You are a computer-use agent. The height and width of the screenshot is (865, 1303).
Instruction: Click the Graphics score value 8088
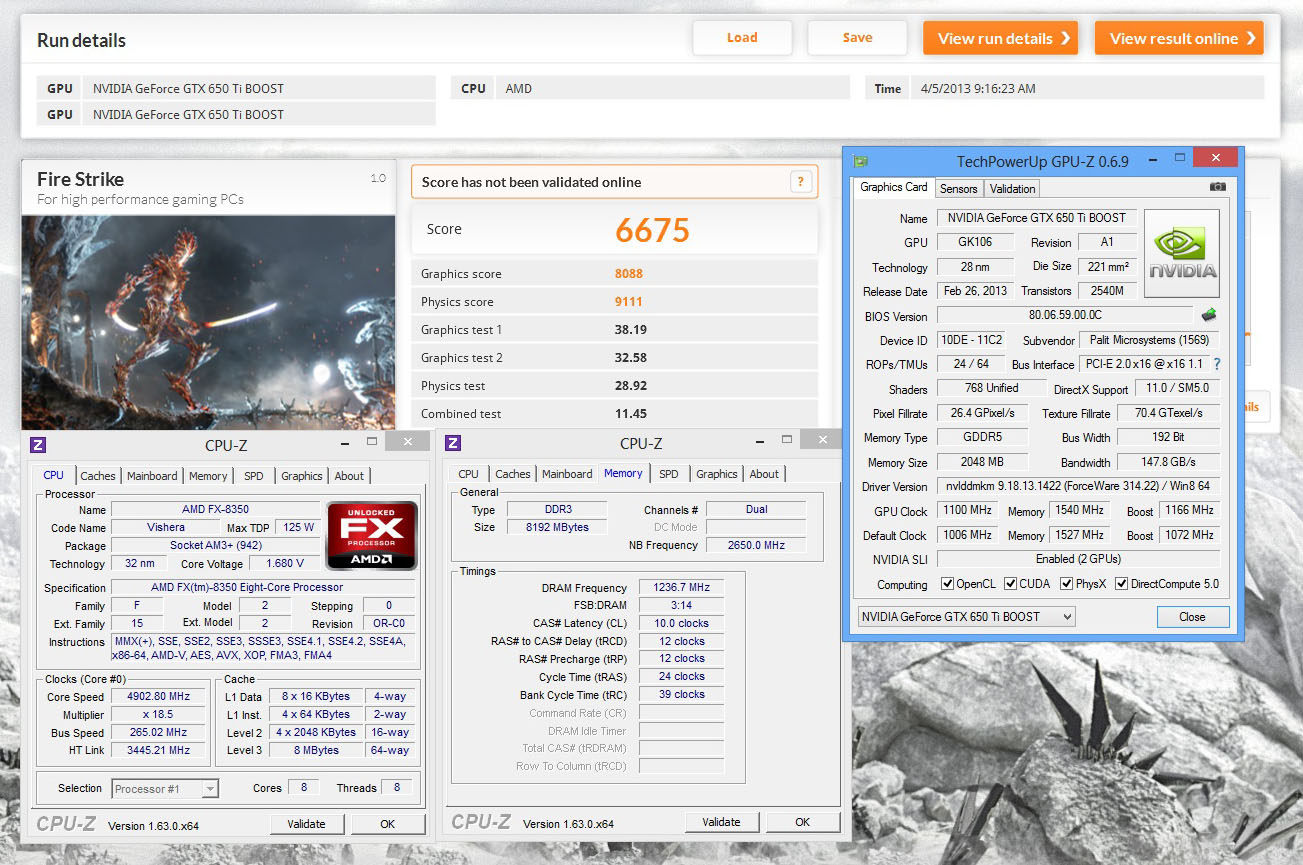coord(629,273)
